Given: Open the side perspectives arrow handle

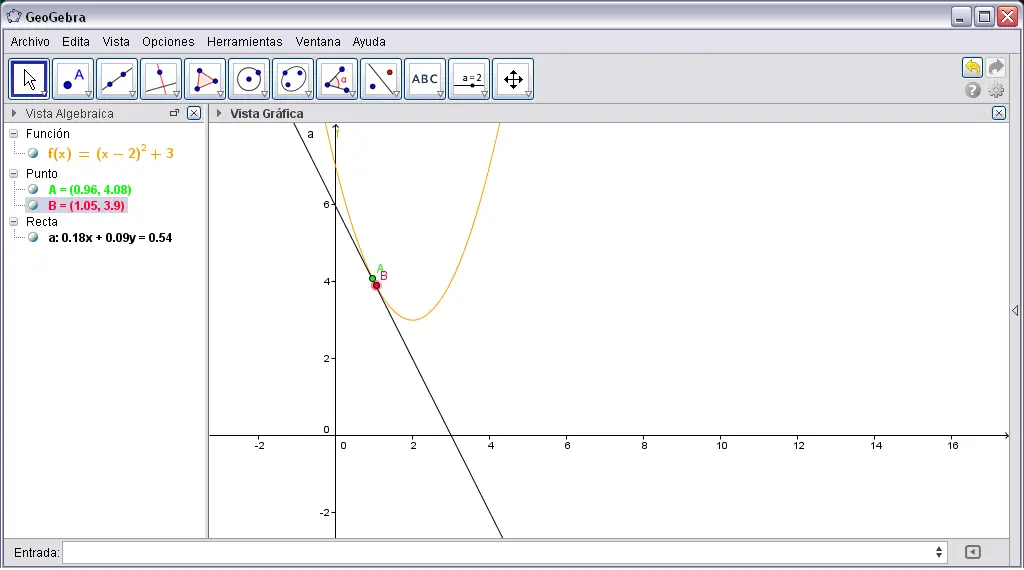Looking at the screenshot, I should pos(1015,311).
